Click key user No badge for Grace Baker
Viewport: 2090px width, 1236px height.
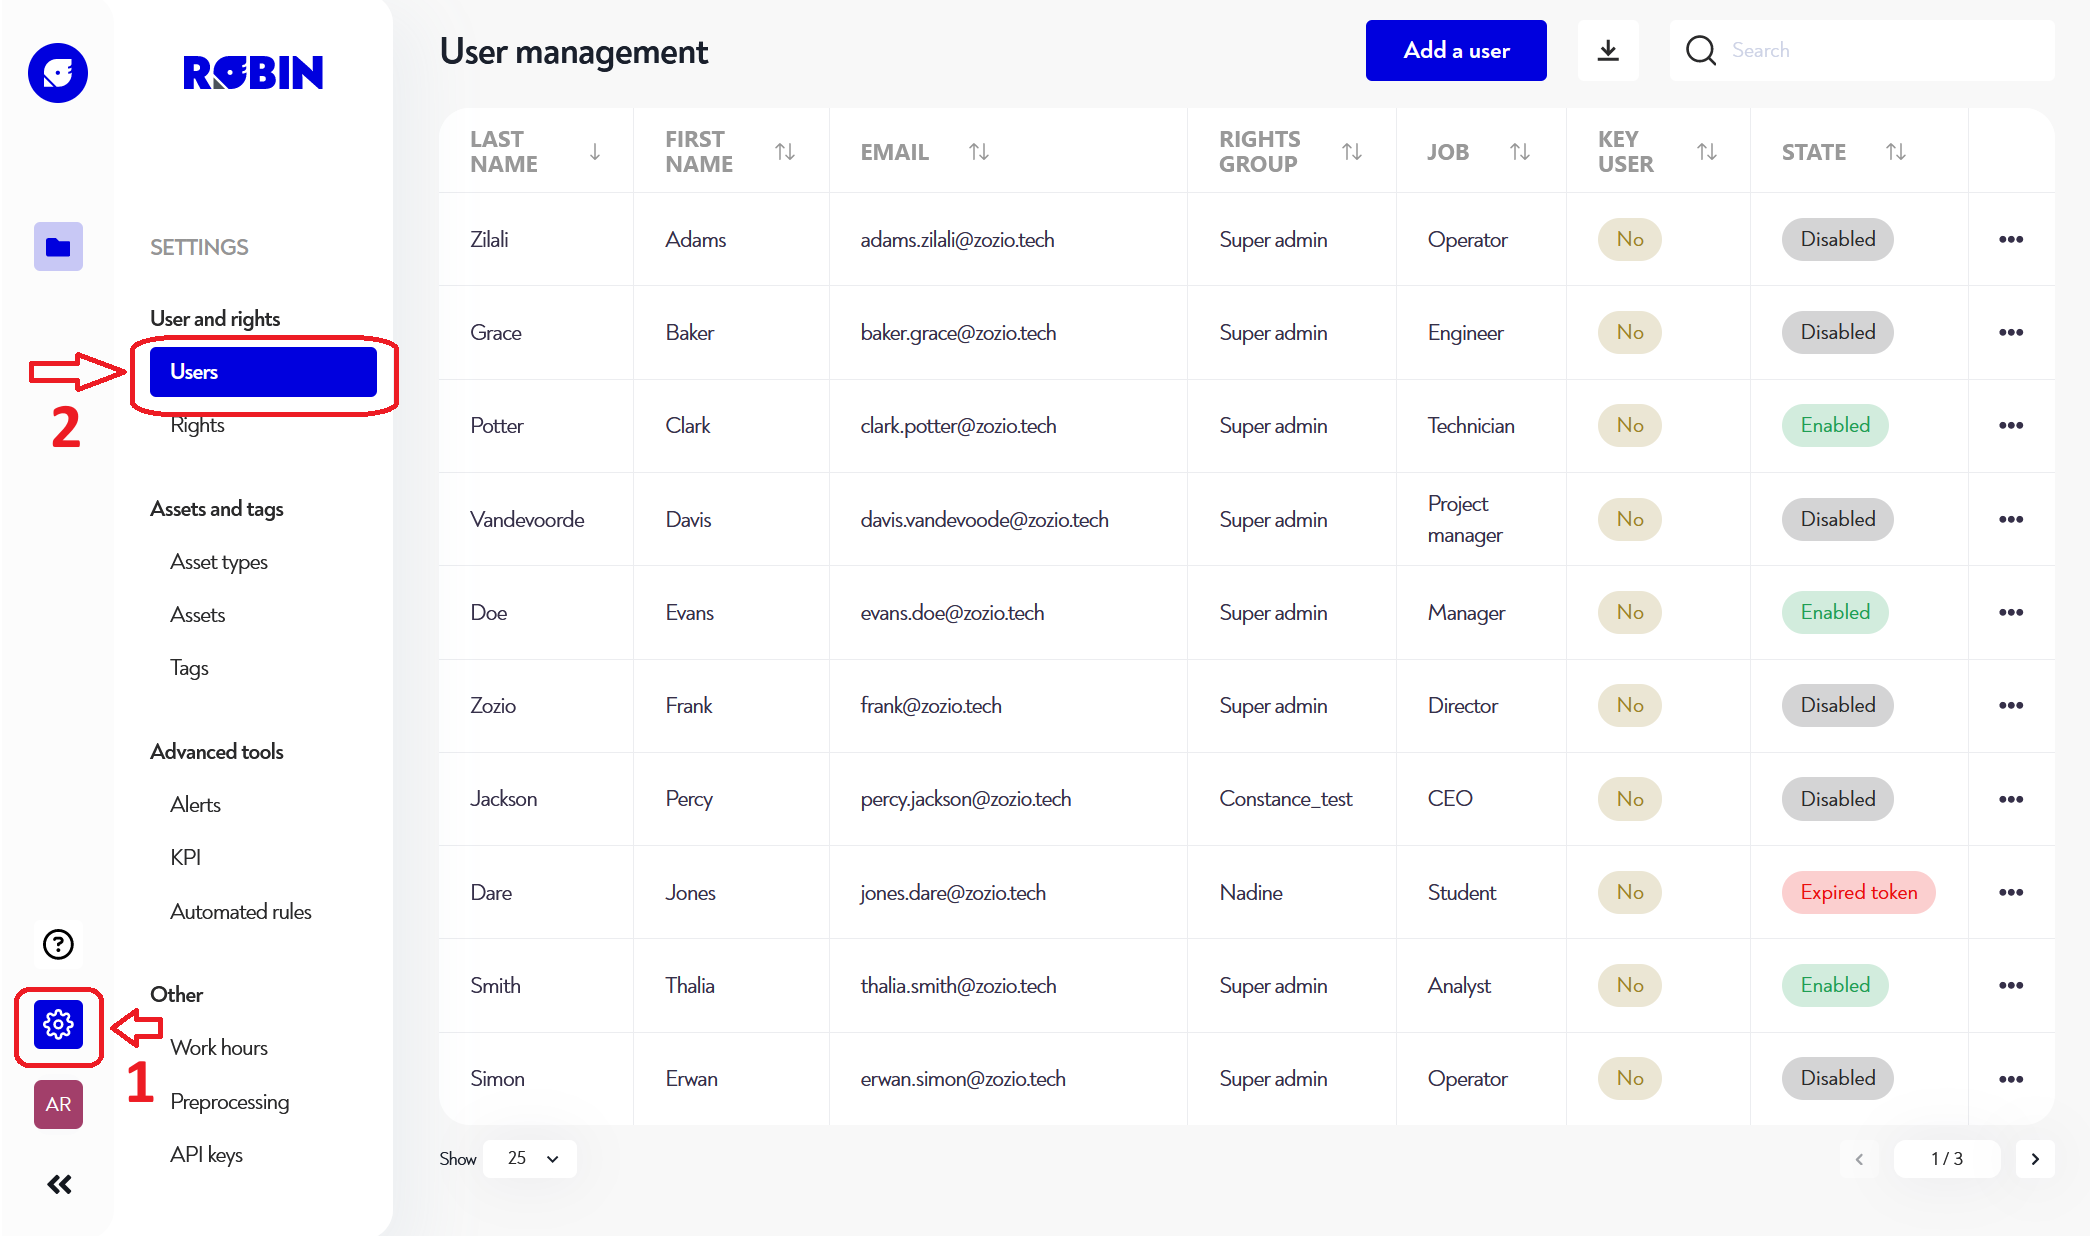click(x=1630, y=332)
